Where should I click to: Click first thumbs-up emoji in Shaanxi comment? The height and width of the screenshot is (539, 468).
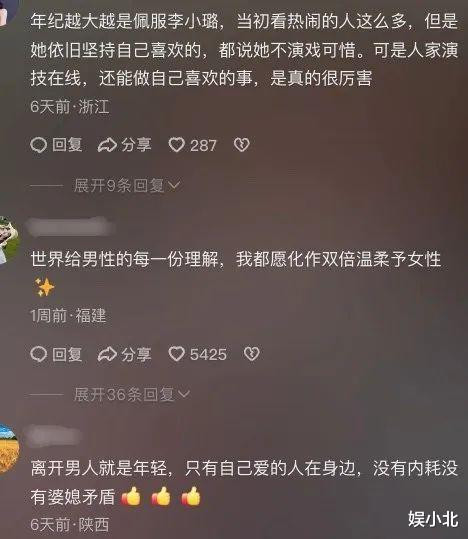(x=131, y=496)
